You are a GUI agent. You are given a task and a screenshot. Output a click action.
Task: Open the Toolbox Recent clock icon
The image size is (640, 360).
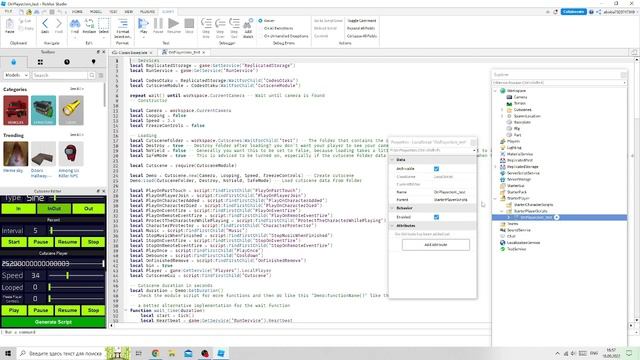pos(67,62)
